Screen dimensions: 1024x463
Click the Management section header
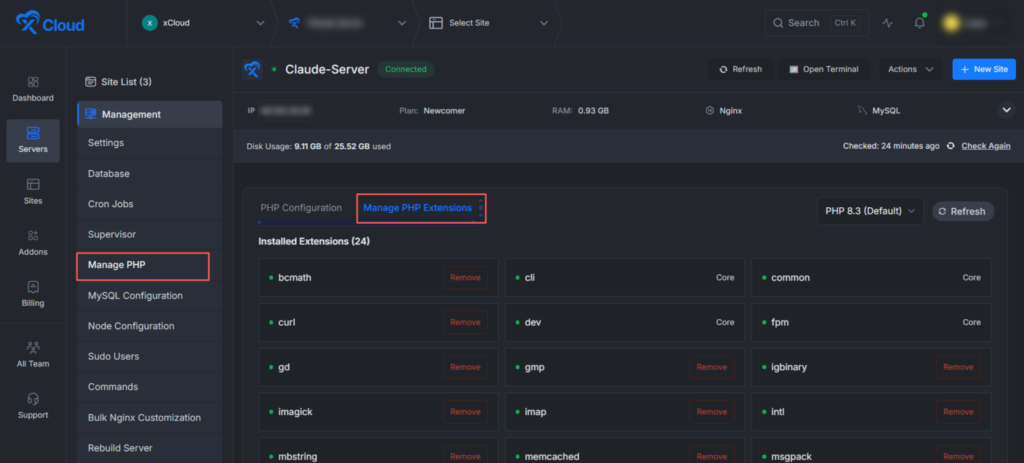pyautogui.click(x=150, y=114)
